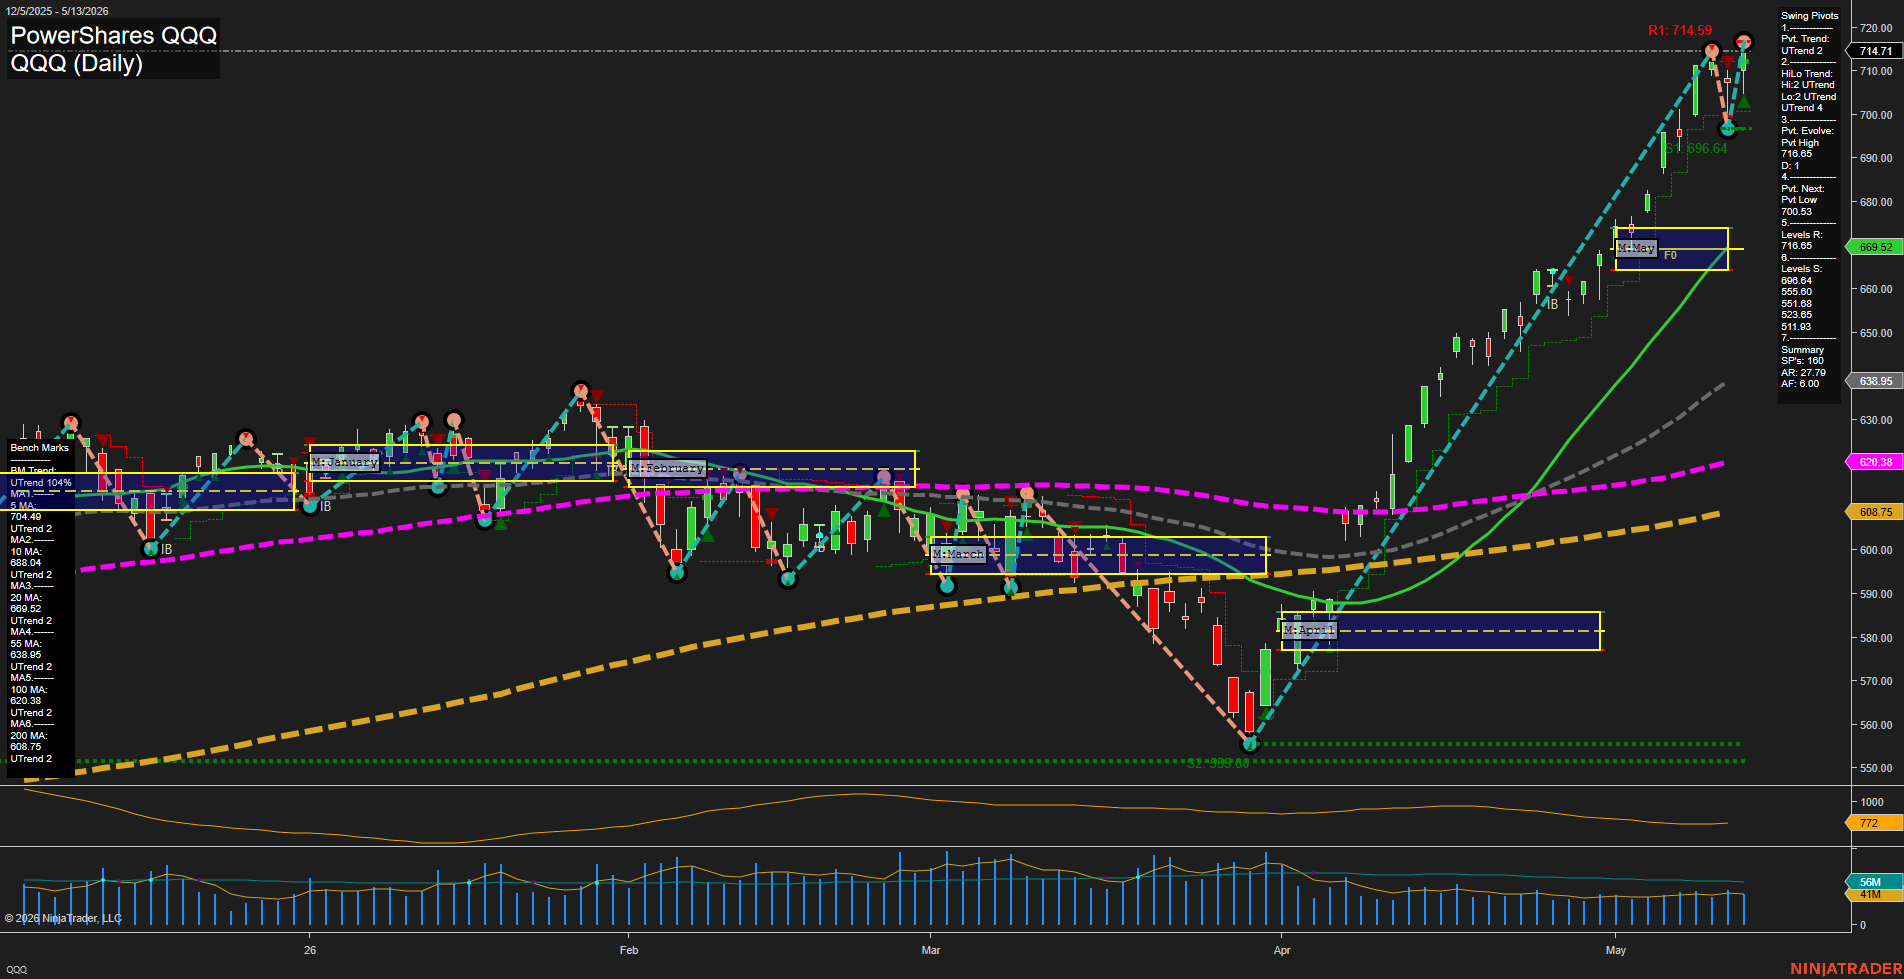
Task: Click the 700.53 Pvt Low value
Action: click(1797, 212)
